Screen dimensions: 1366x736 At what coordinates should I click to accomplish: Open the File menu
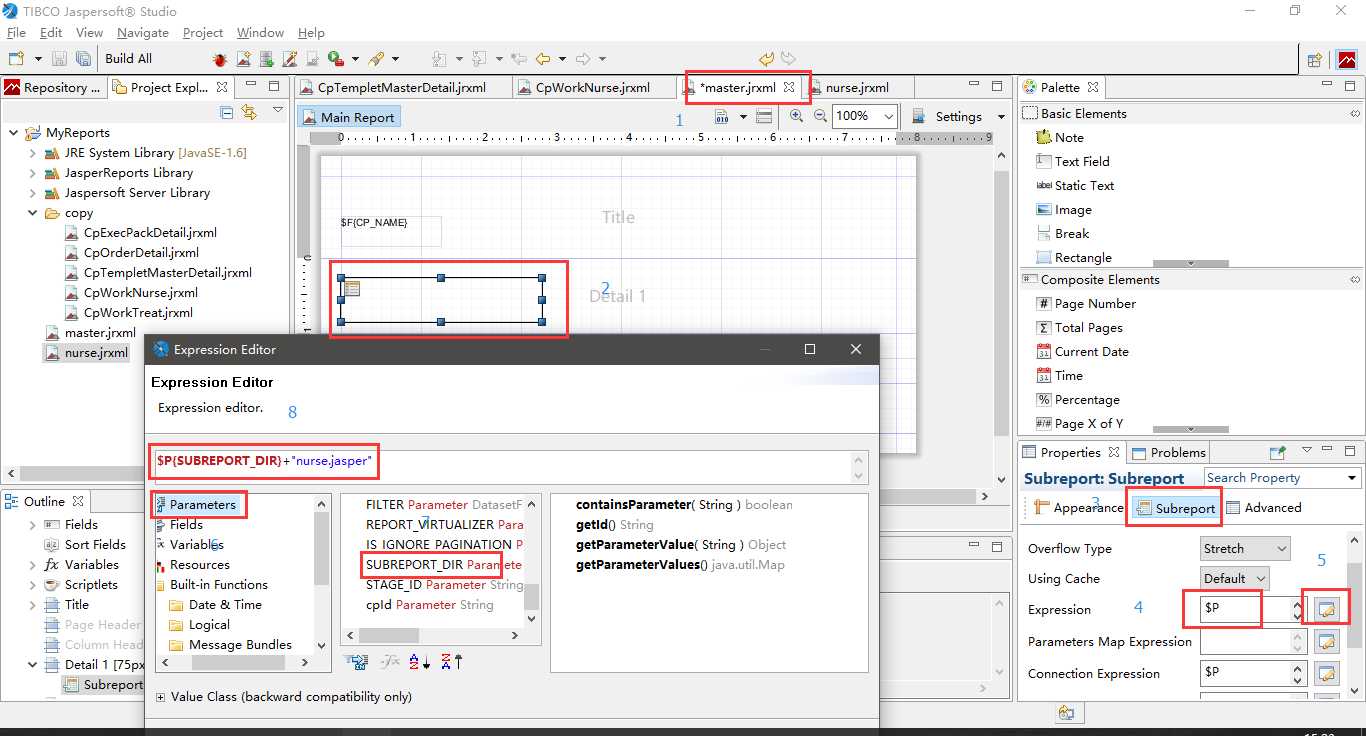[16, 32]
